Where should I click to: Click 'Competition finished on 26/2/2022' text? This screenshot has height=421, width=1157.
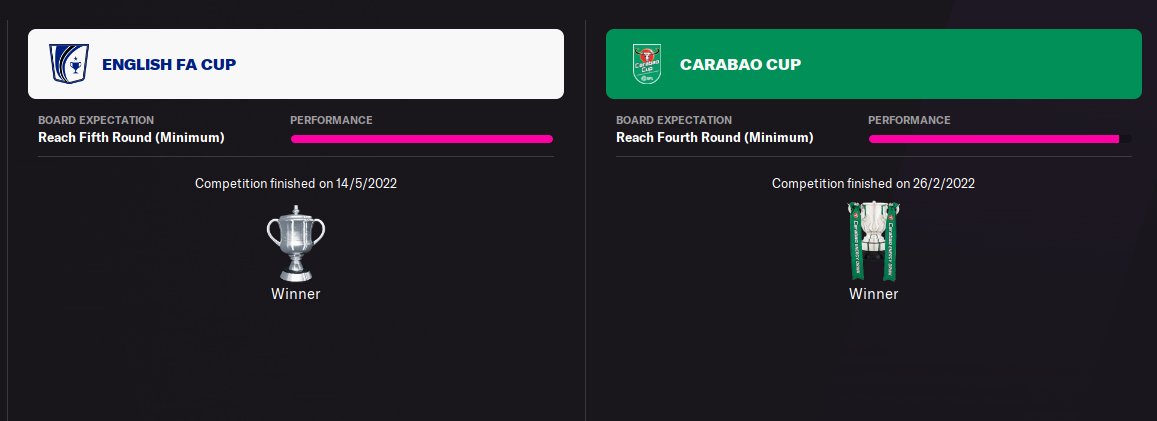(x=873, y=183)
